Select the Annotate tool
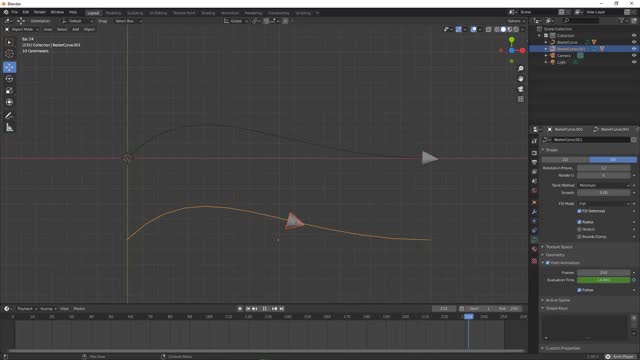640x360 pixels. [9, 116]
